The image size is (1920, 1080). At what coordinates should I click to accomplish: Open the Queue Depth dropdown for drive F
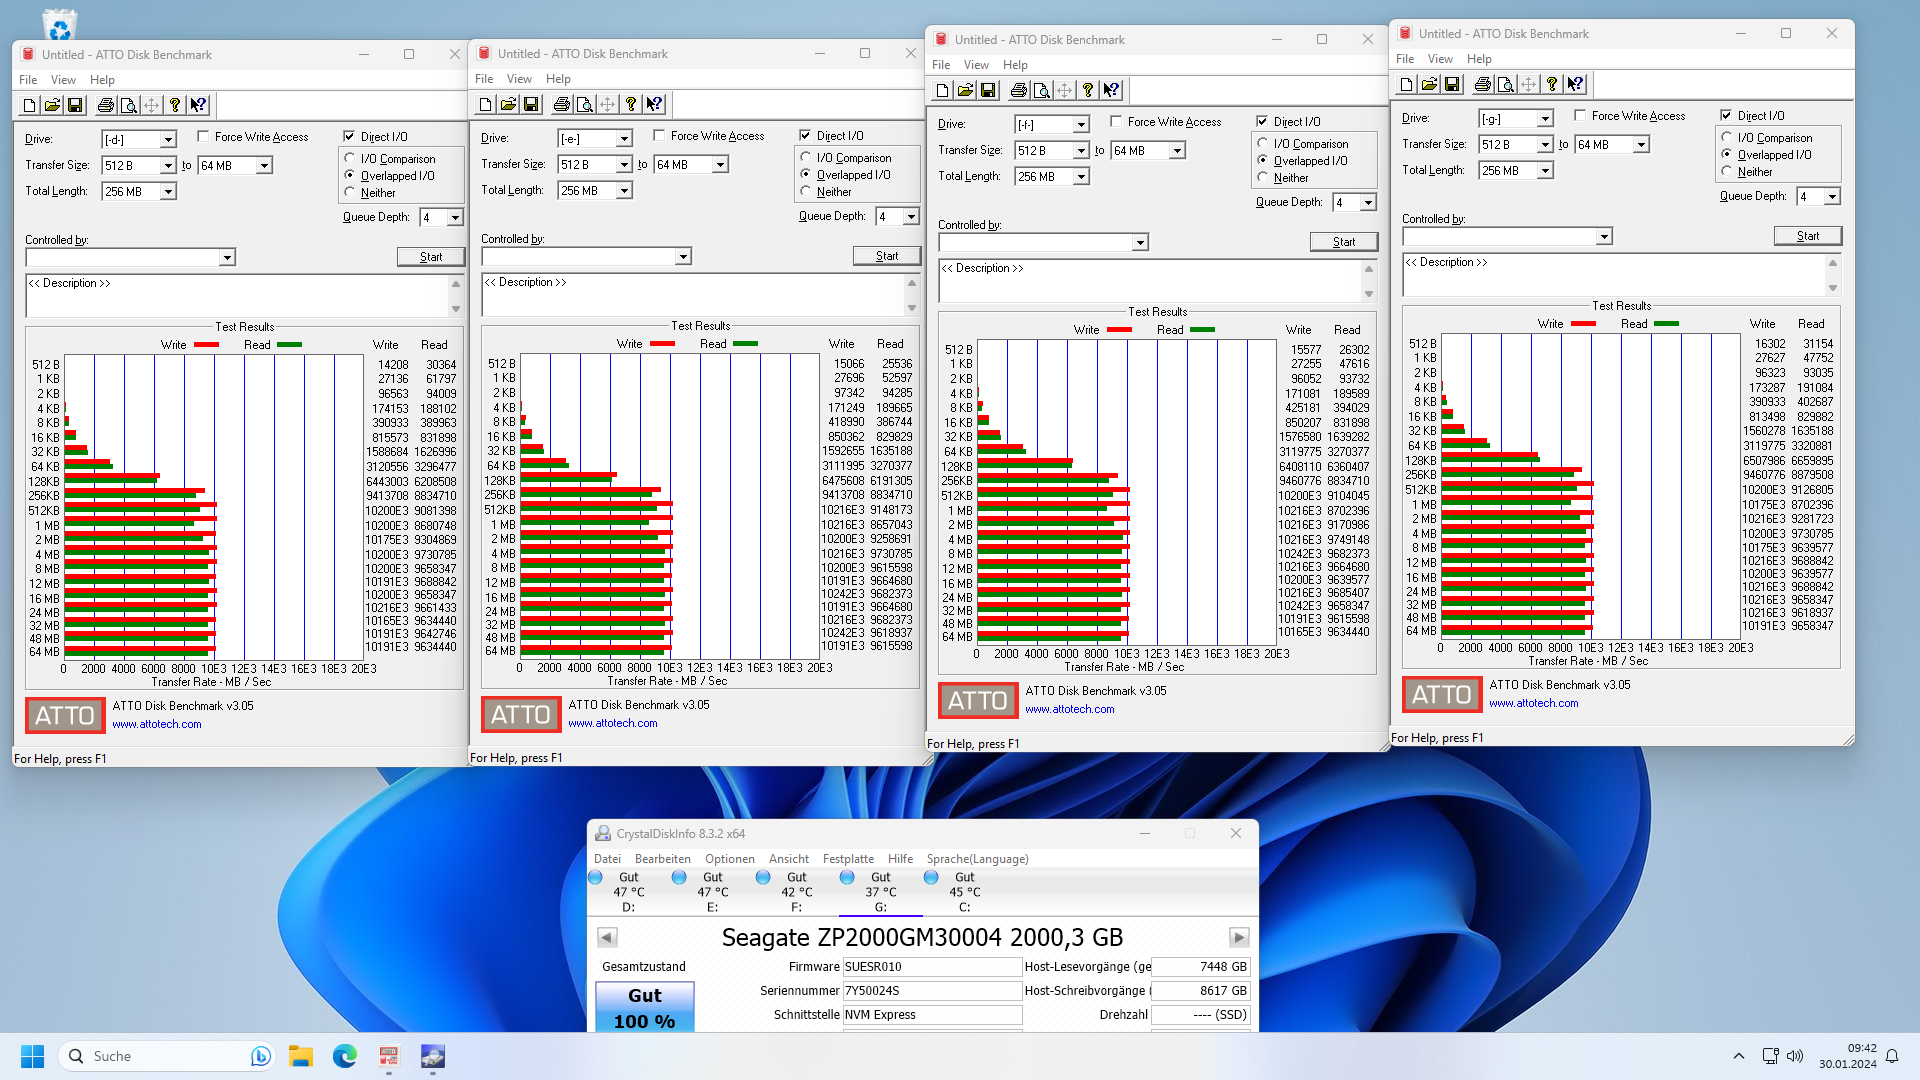point(1366,202)
